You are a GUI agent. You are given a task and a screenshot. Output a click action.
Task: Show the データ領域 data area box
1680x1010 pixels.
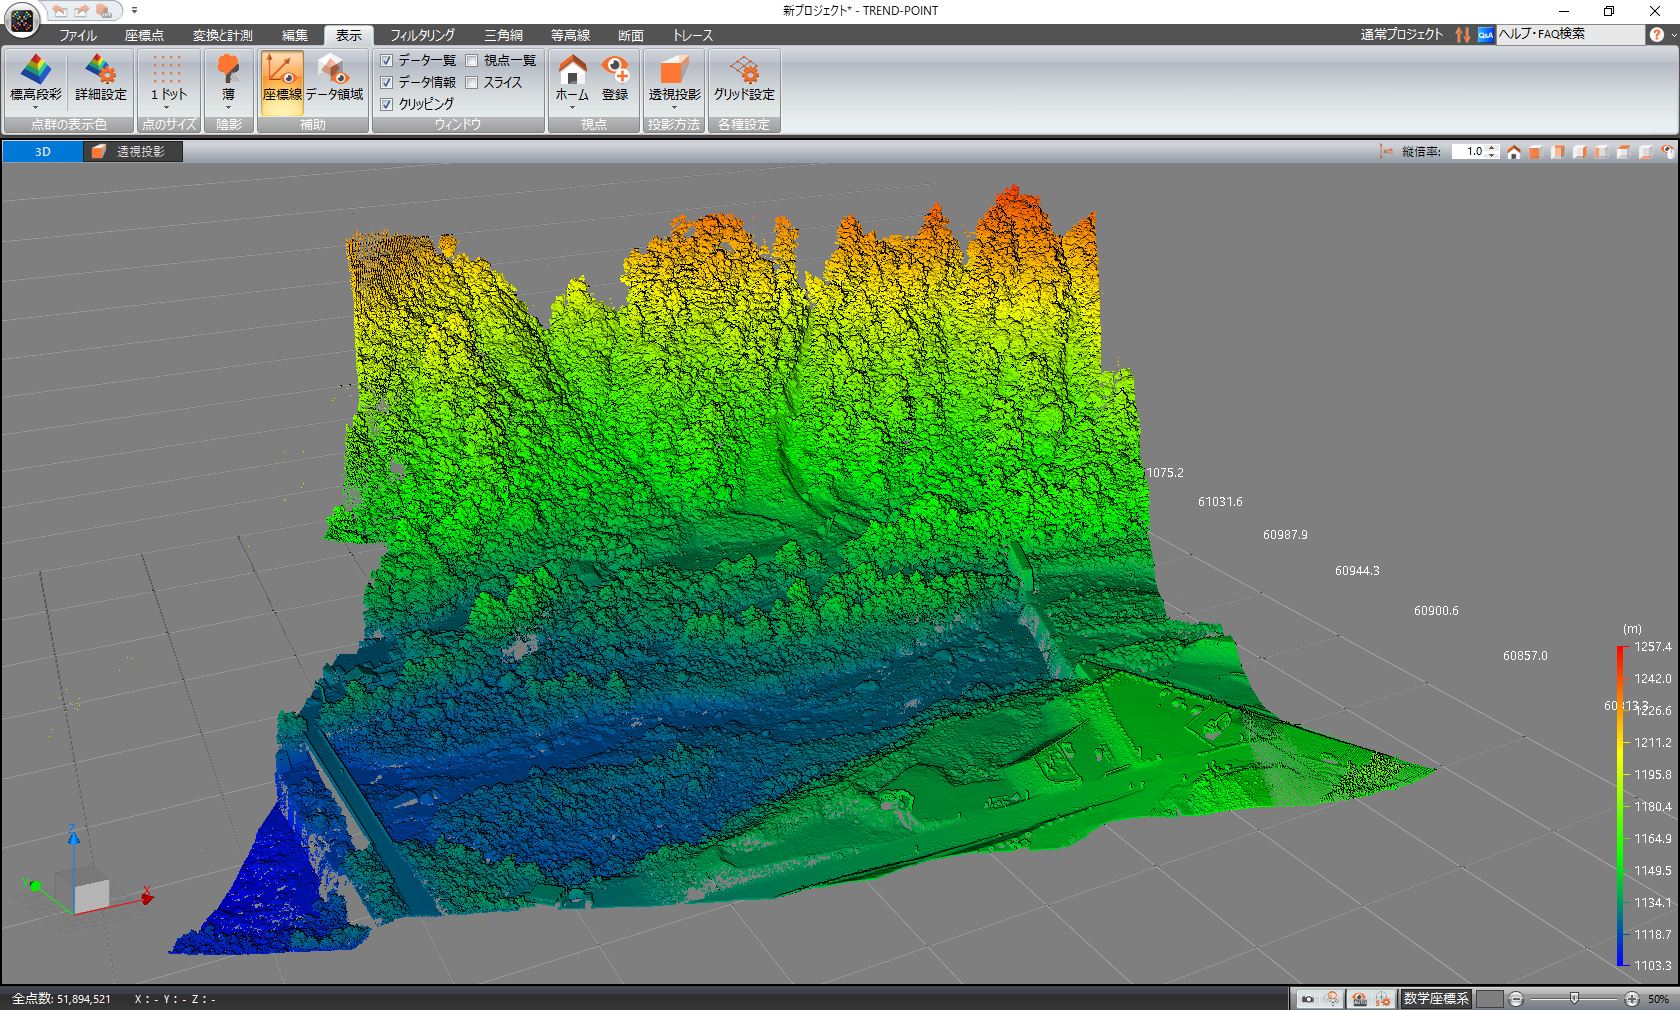[x=334, y=80]
